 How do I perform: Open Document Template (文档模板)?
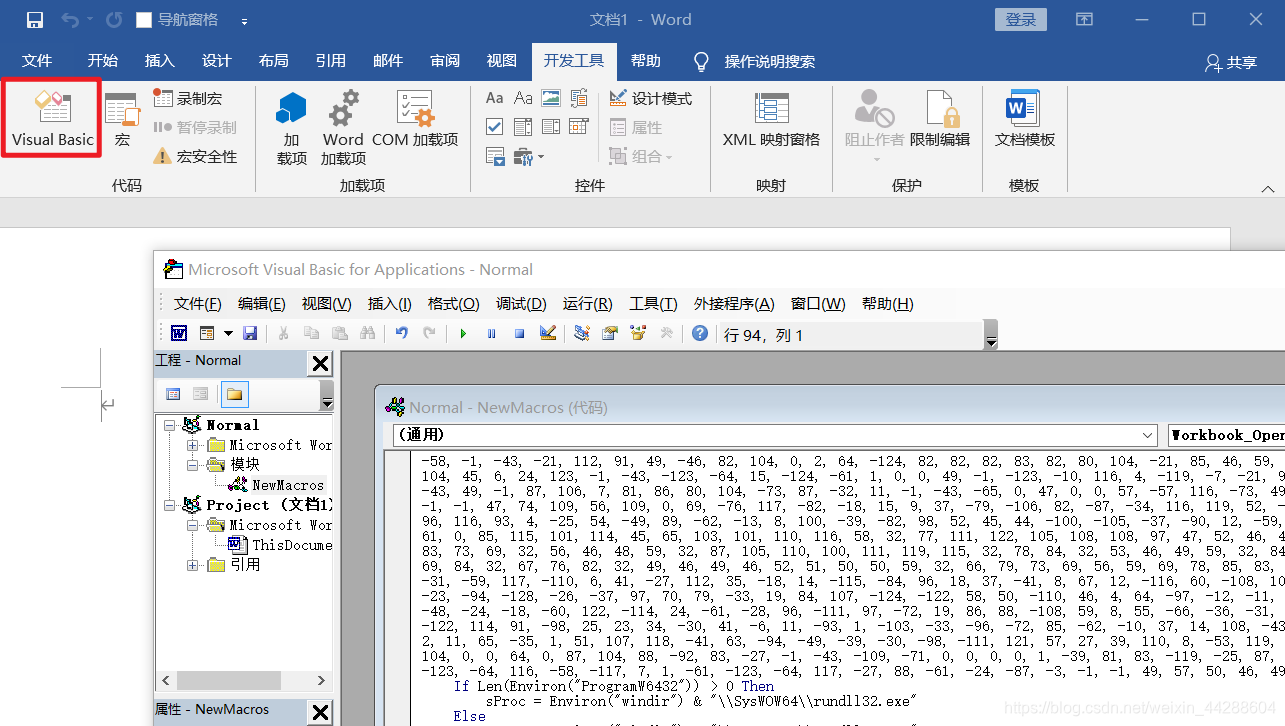click(1024, 120)
